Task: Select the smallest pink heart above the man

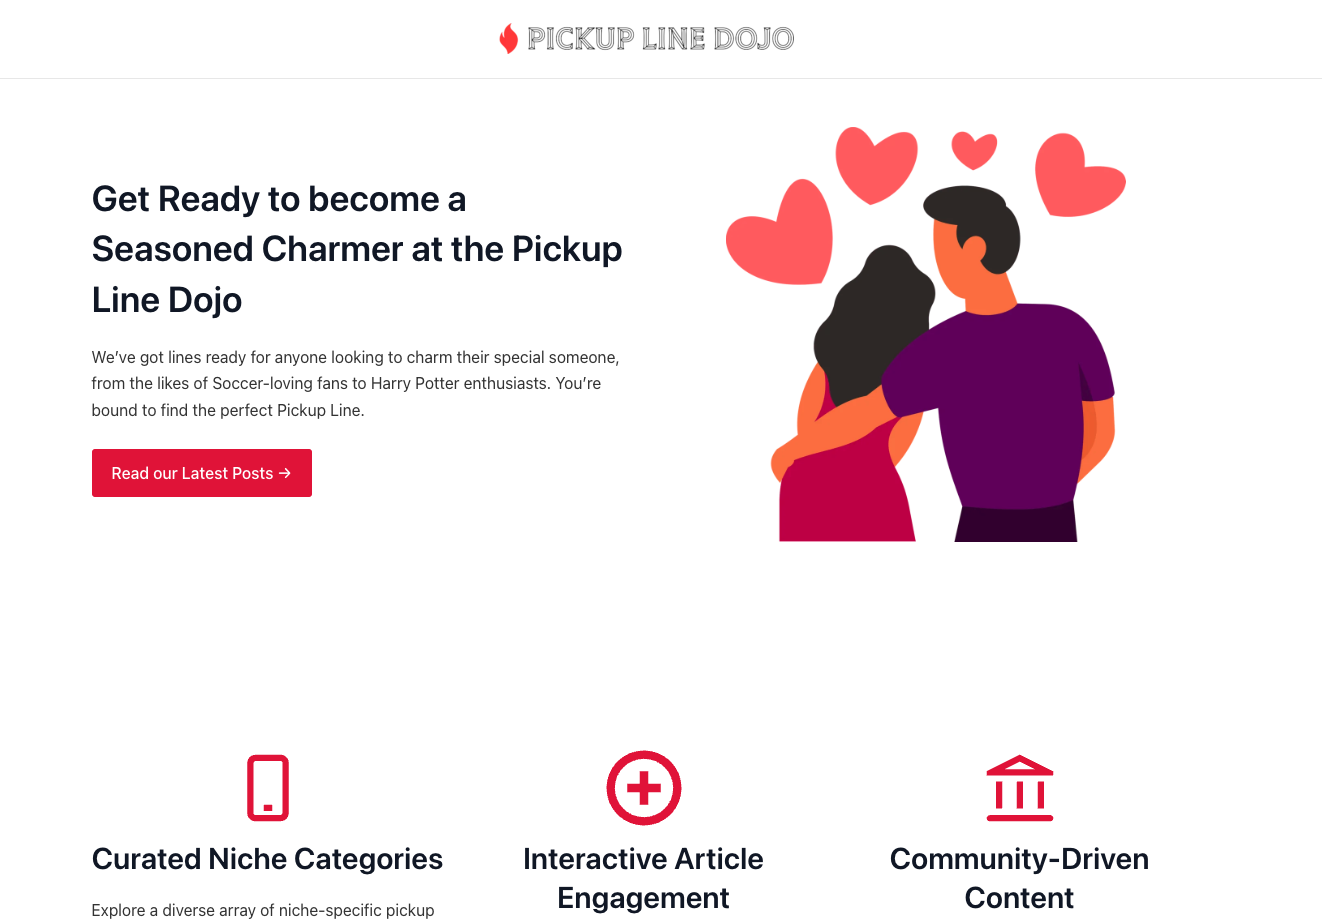Action: click(x=974, y=150)
